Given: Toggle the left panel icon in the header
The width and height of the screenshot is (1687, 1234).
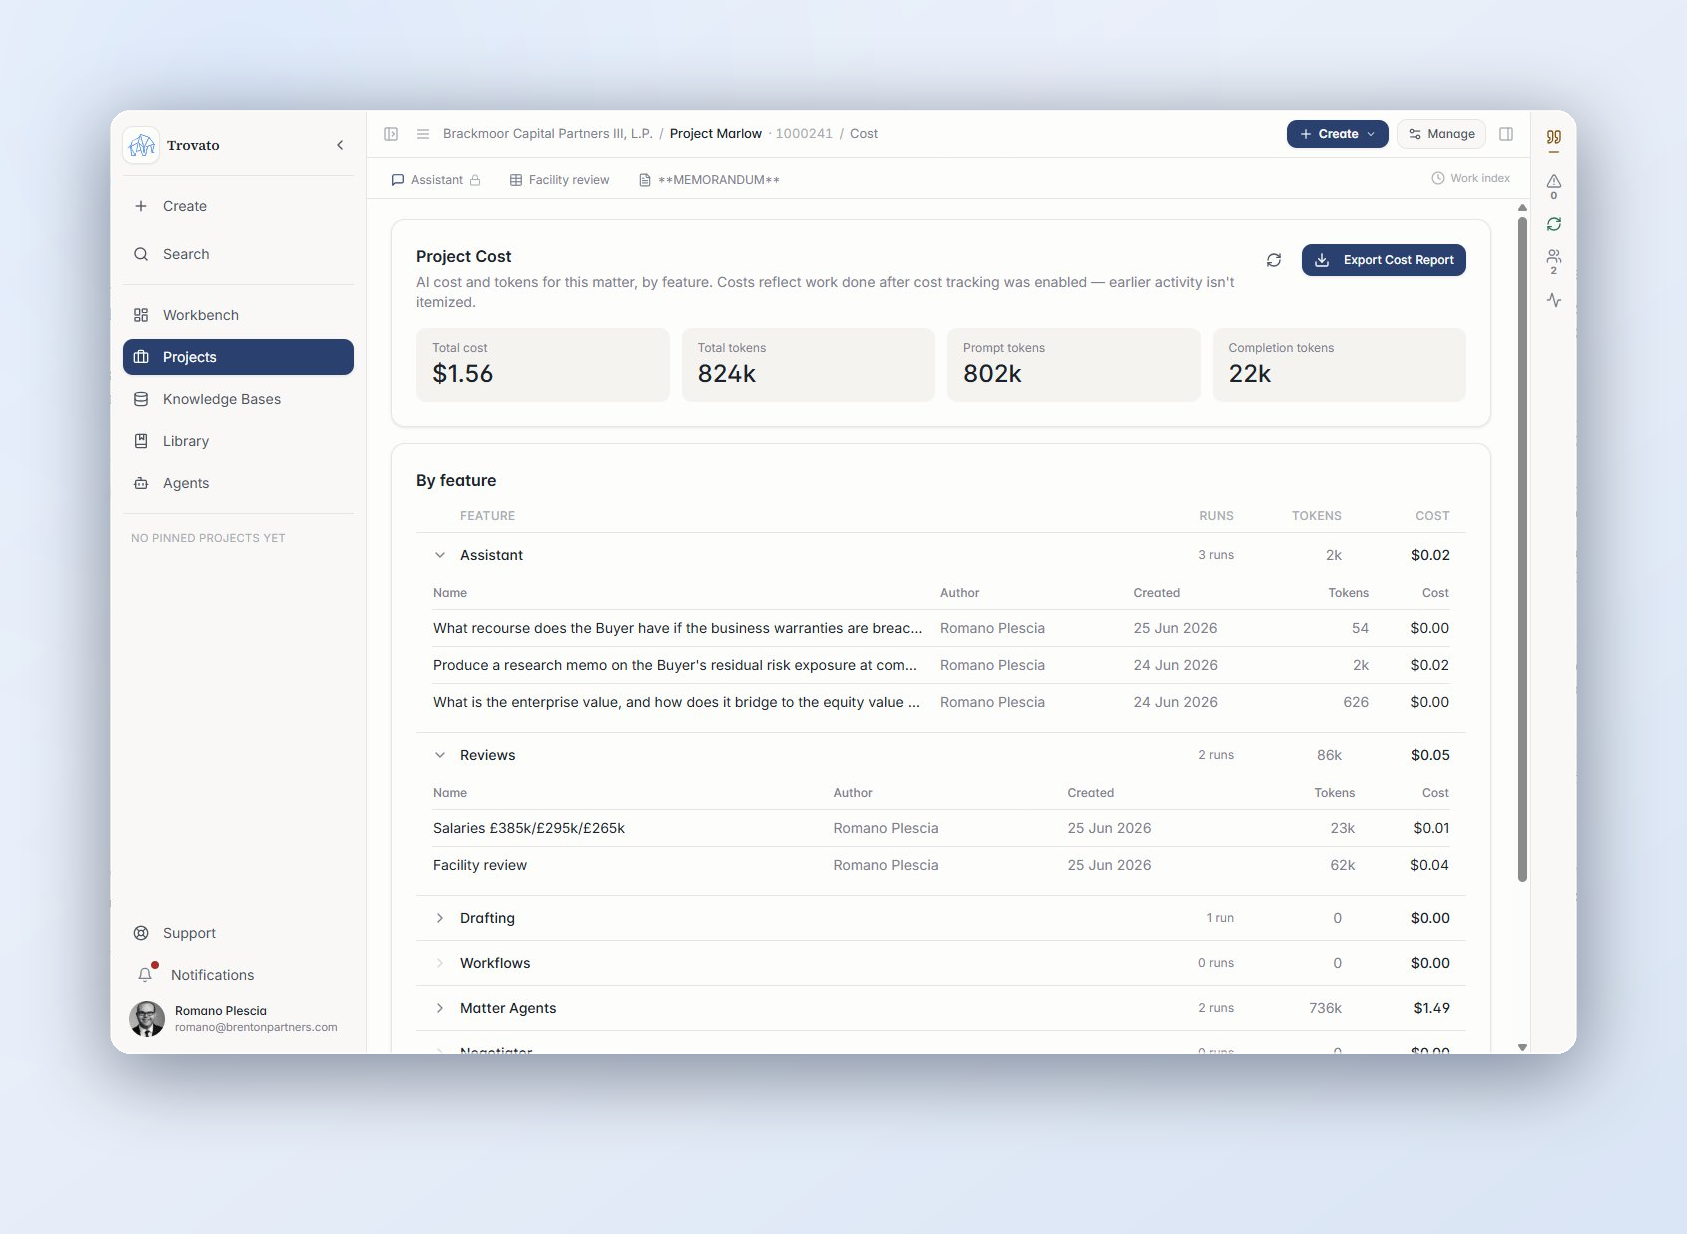Looking at the screenshot, I should point(391,134).
